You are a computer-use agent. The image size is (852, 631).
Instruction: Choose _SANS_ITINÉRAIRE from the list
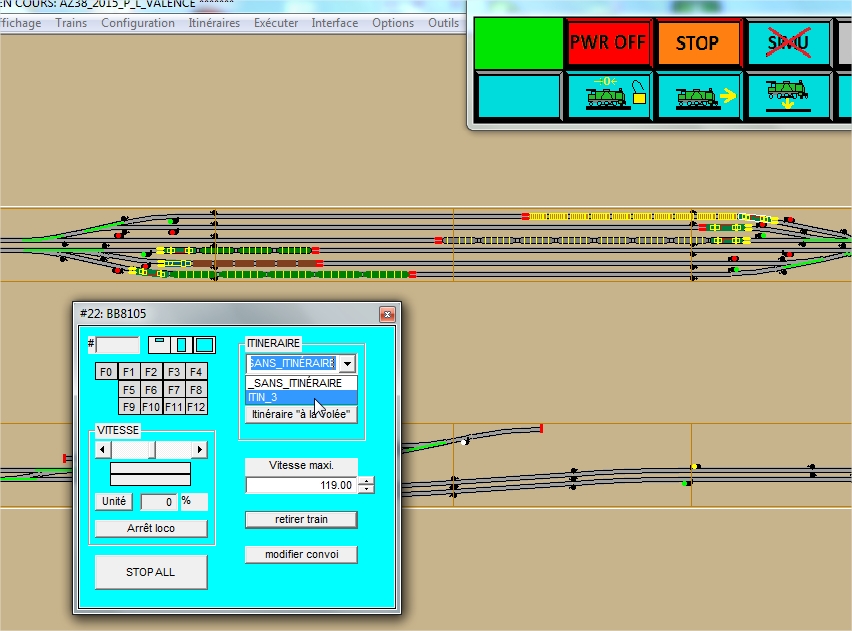coord(302,383)
